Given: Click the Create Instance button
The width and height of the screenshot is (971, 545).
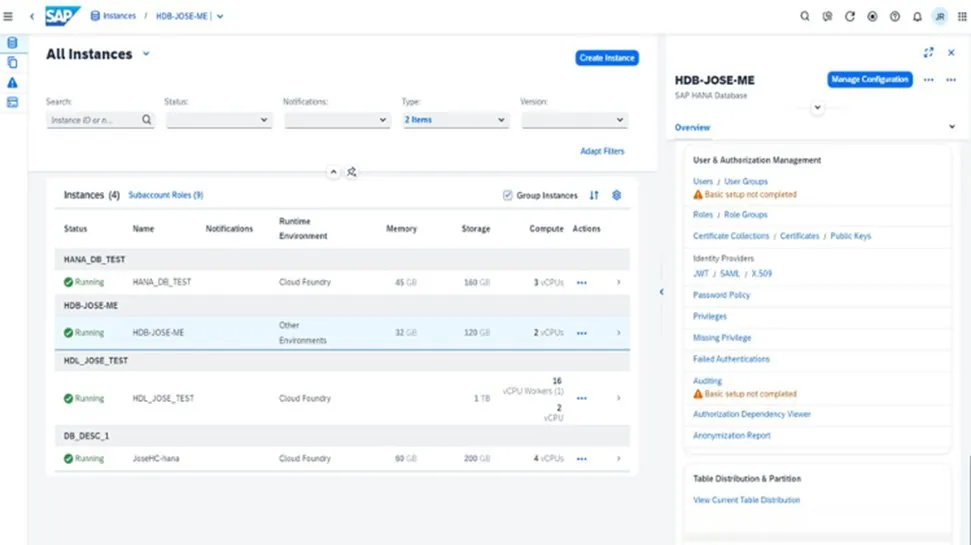Looking at the screenshot, I should (x=607, y=58).
